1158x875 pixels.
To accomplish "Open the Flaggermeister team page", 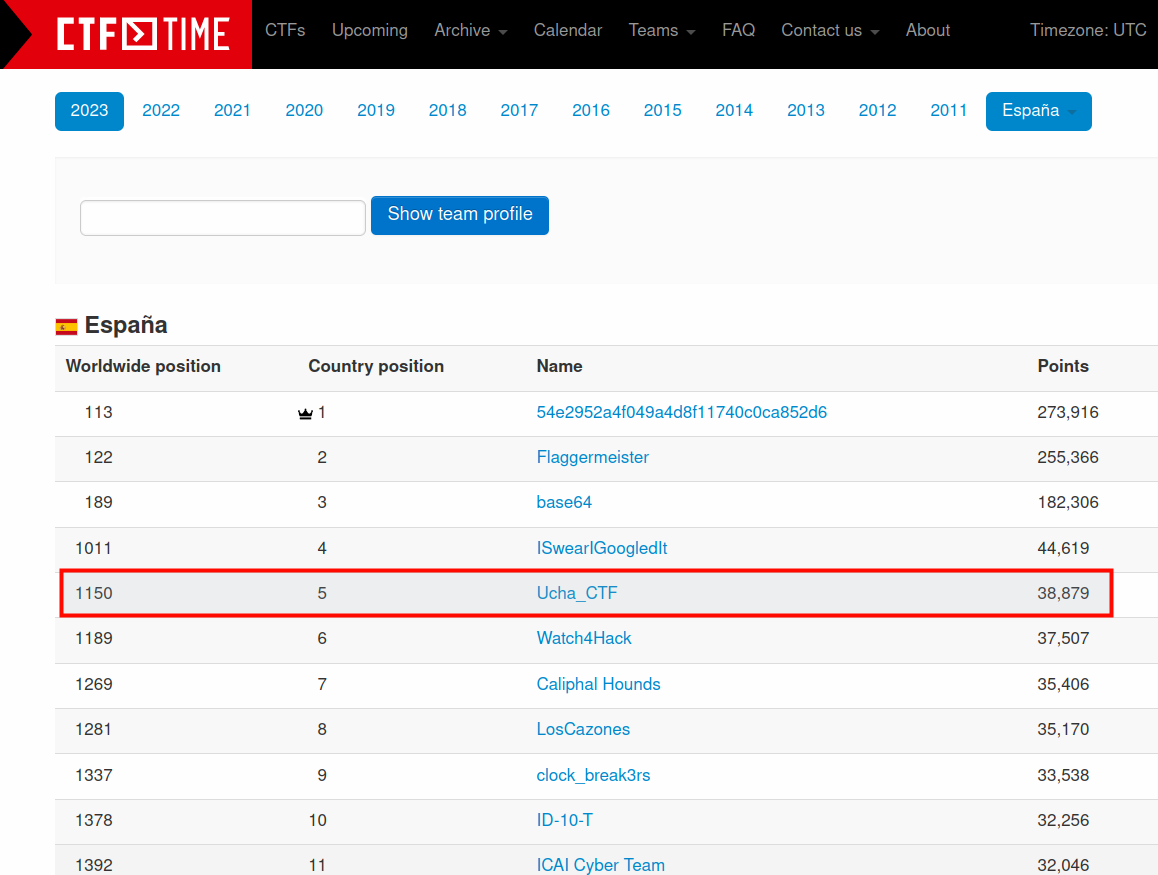I will [x=592, y=458].
